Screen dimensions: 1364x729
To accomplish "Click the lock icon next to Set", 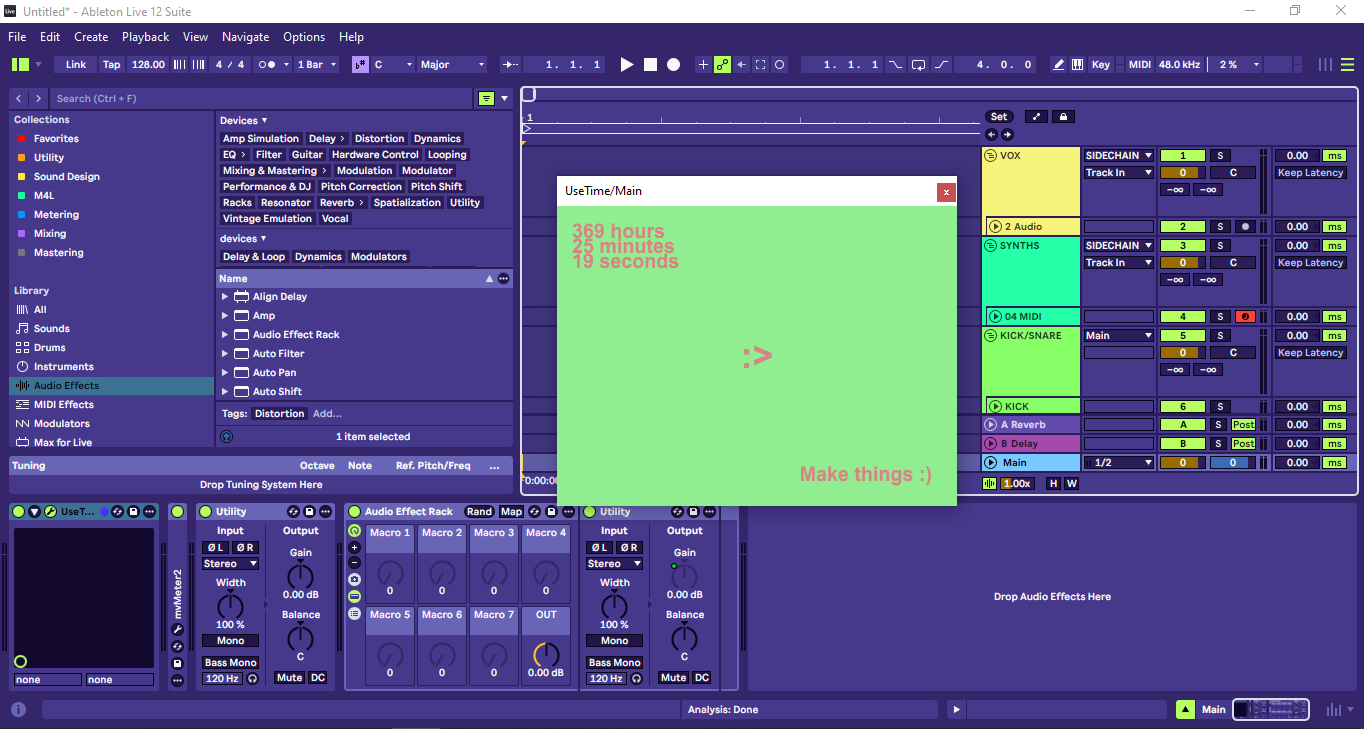I will tap(1063, 117).
